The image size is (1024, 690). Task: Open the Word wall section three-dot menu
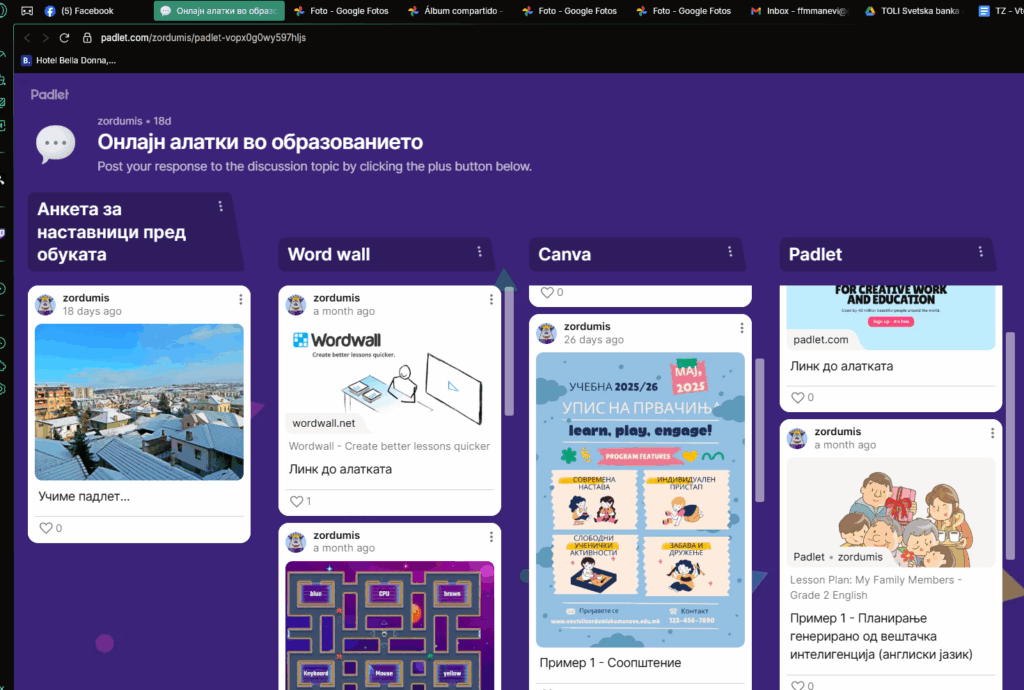coord(479,251)
